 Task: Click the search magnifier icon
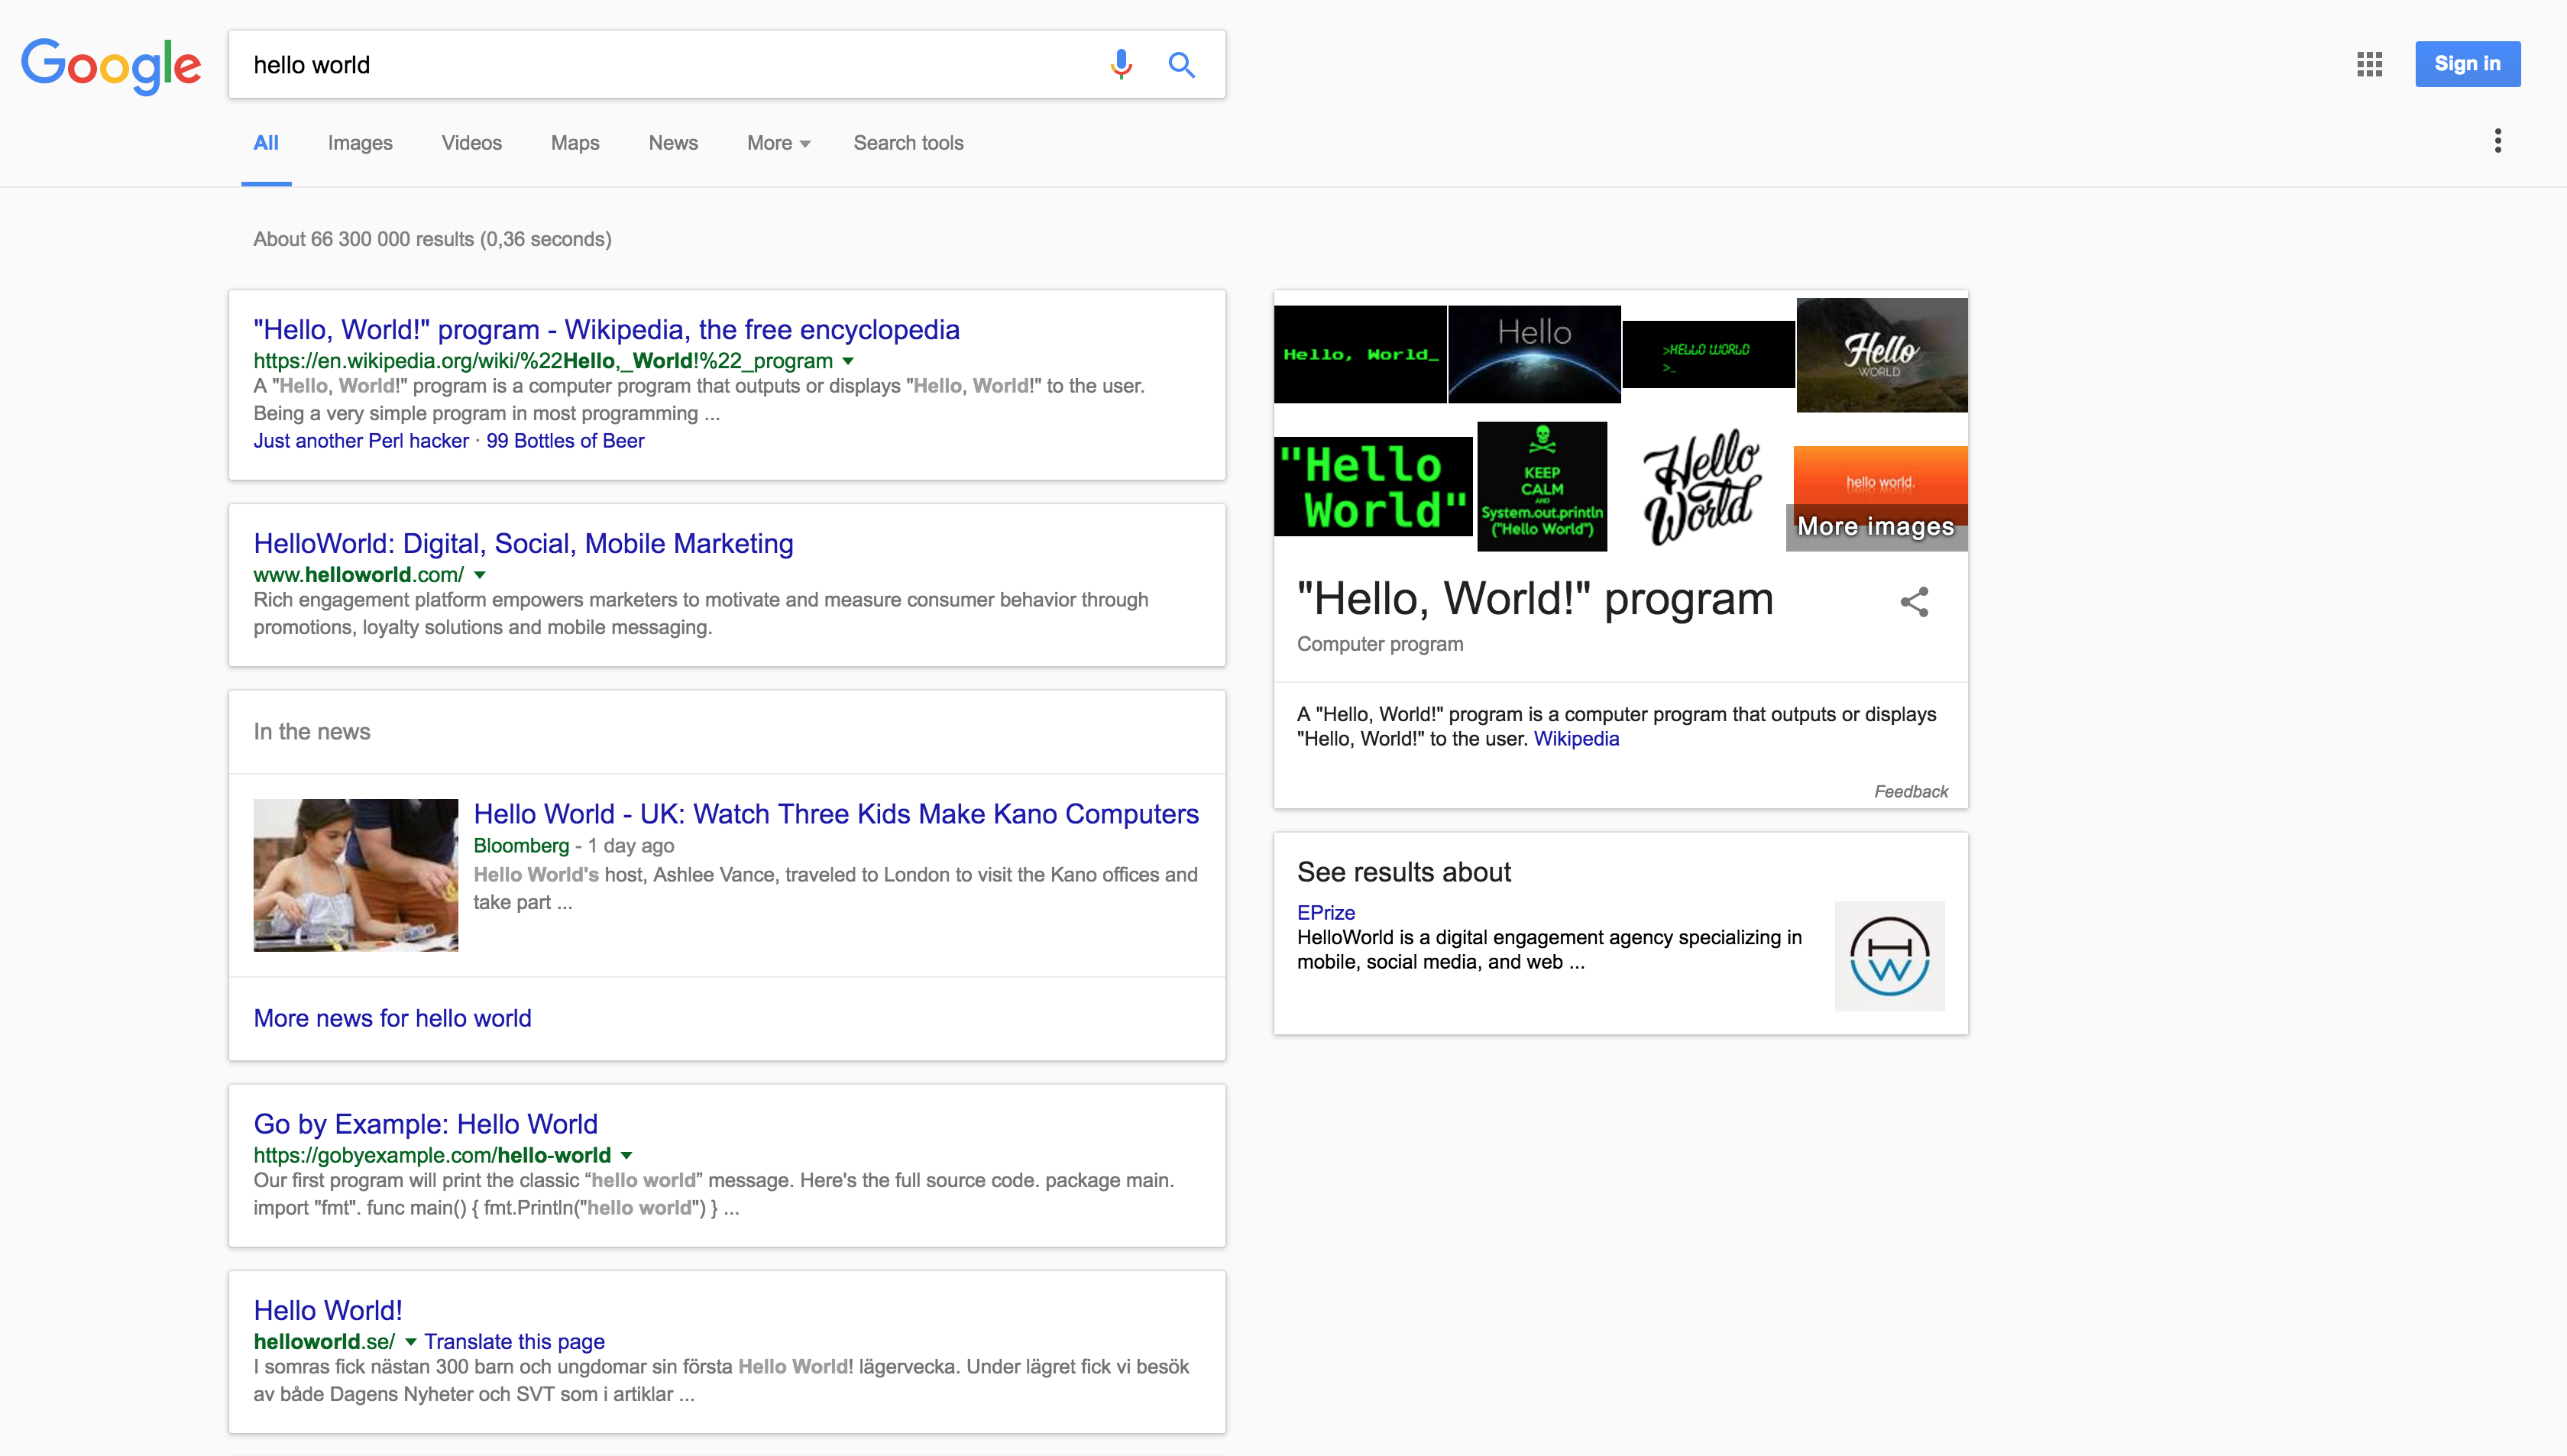pyautogui.click(x=1181, y=64)
